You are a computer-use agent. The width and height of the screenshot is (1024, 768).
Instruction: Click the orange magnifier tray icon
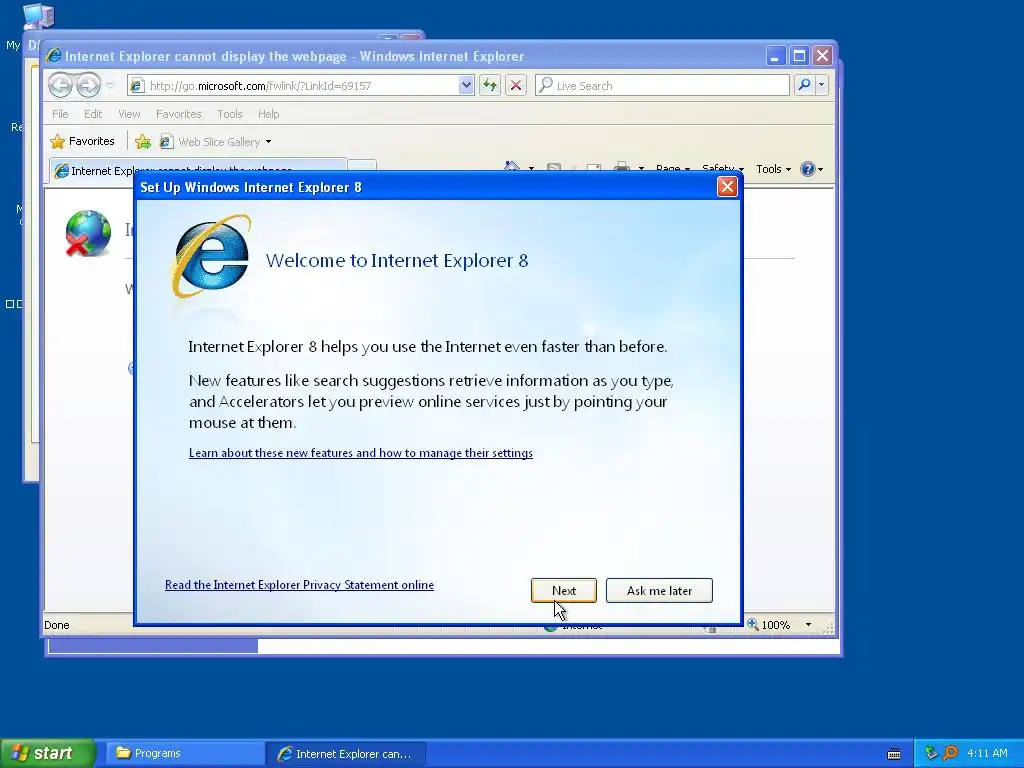point(950,753)
